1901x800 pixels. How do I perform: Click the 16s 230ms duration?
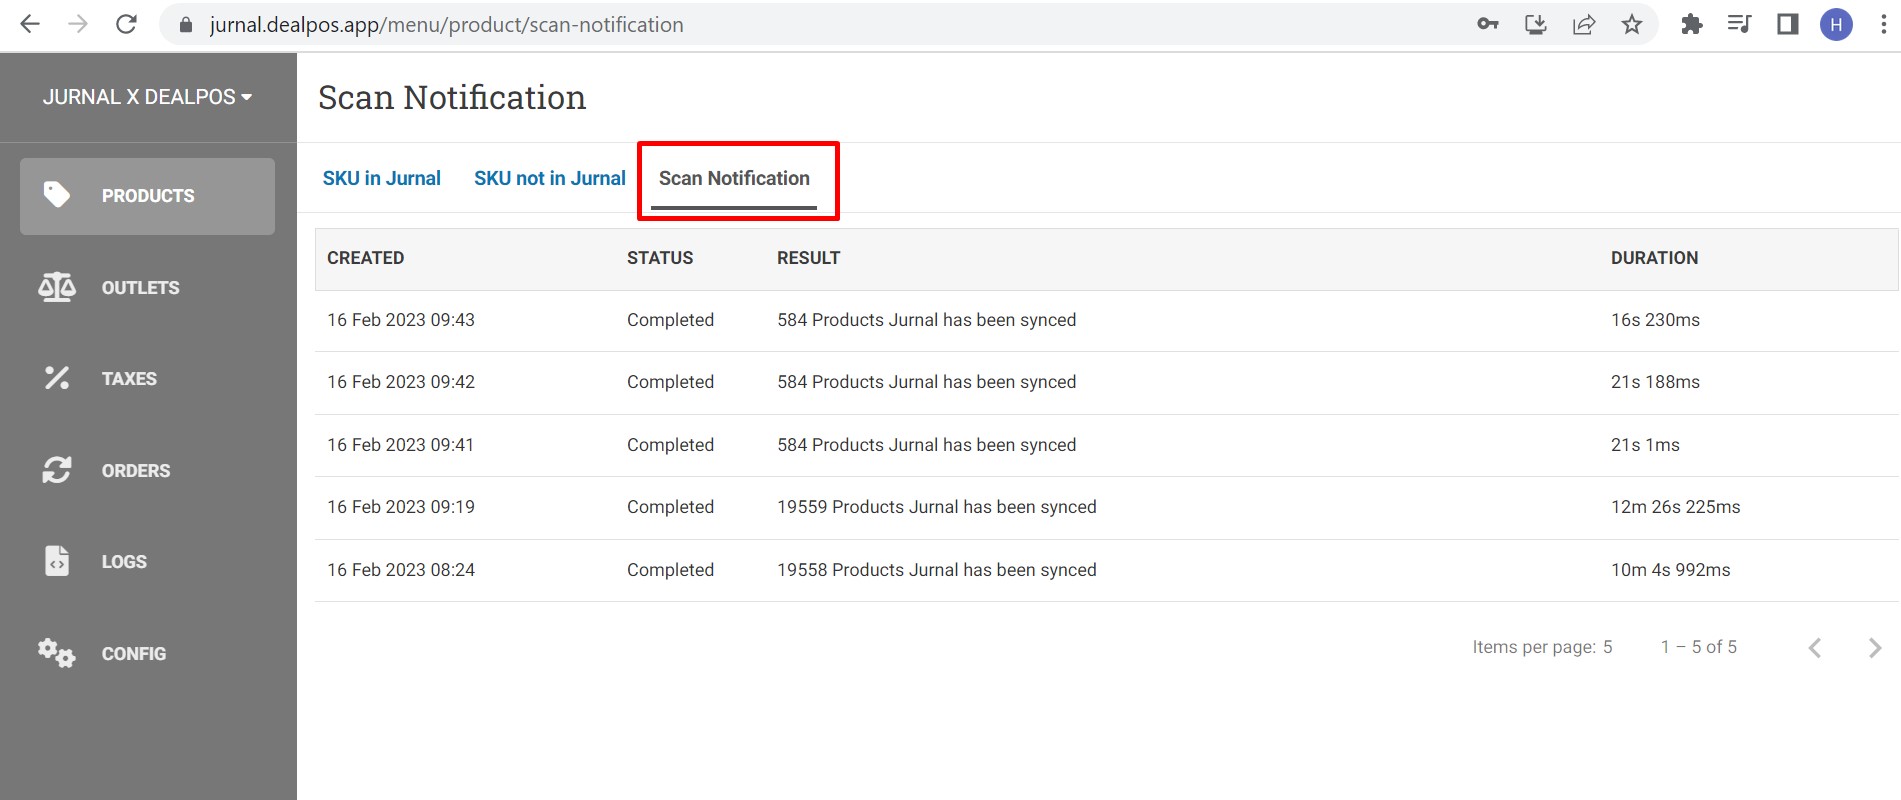(1655, 320)
